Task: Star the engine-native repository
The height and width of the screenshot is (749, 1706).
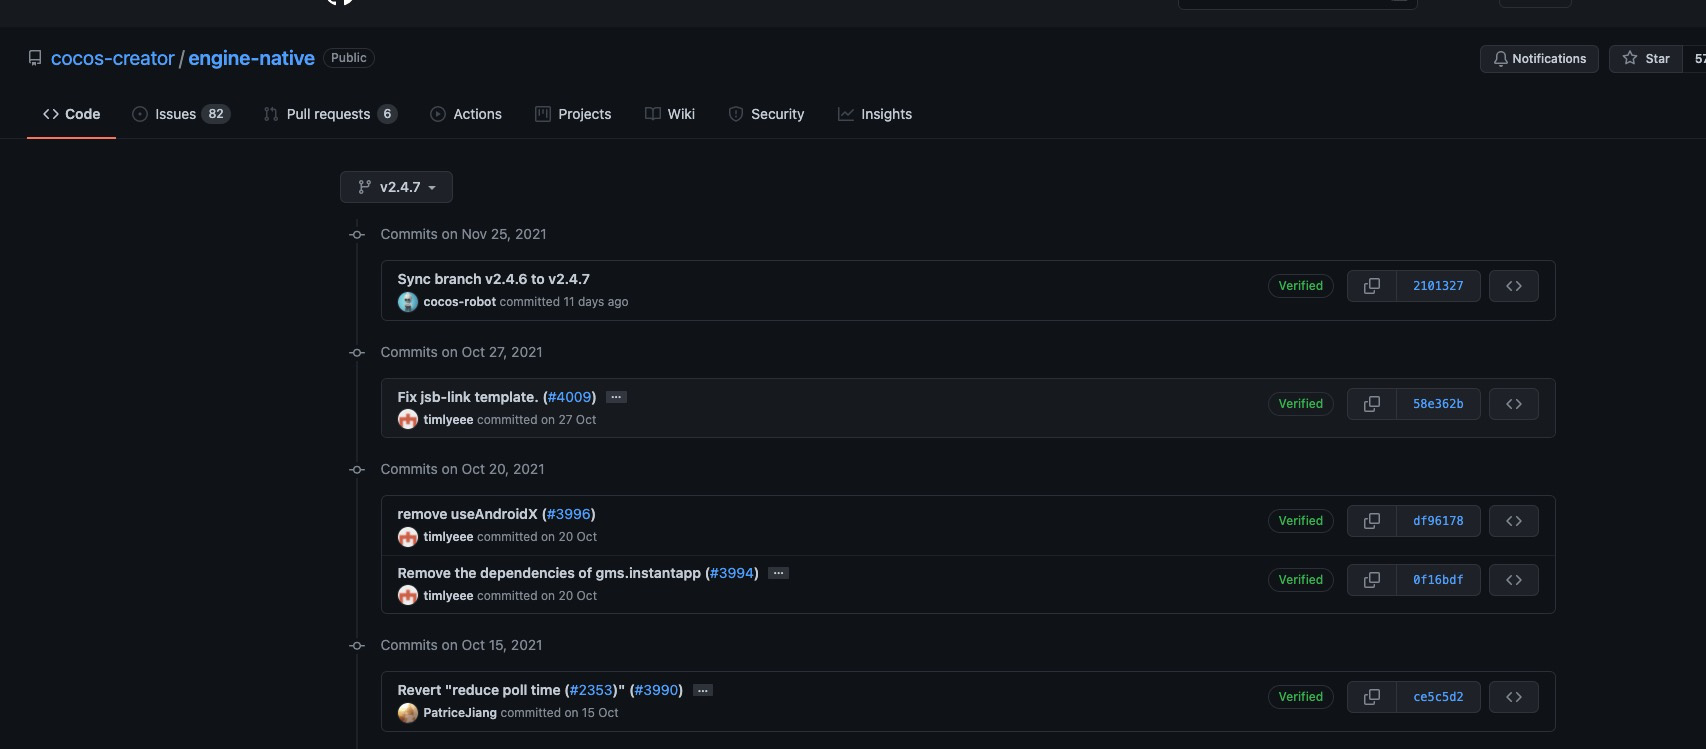Action: click(1646, 58)
